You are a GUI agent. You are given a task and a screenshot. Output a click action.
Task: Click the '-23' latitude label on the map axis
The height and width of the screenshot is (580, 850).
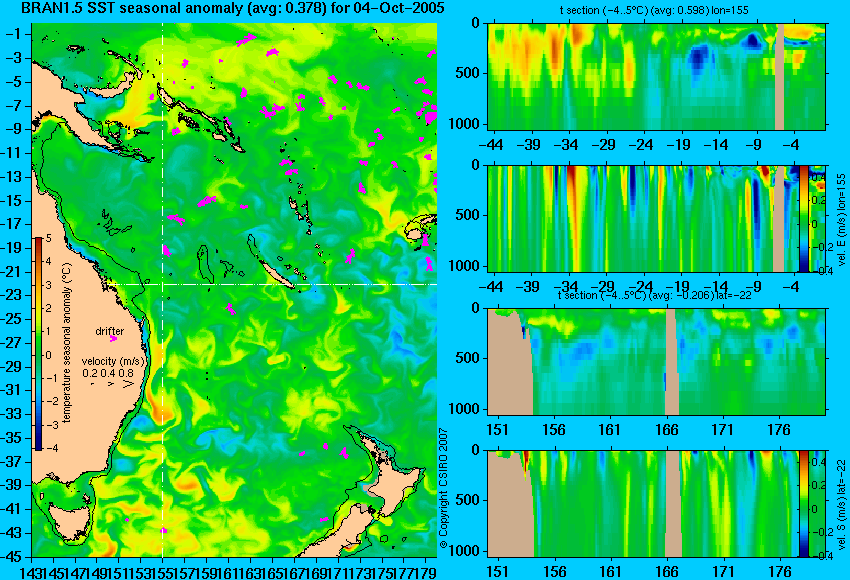click(x=12, y=295)
